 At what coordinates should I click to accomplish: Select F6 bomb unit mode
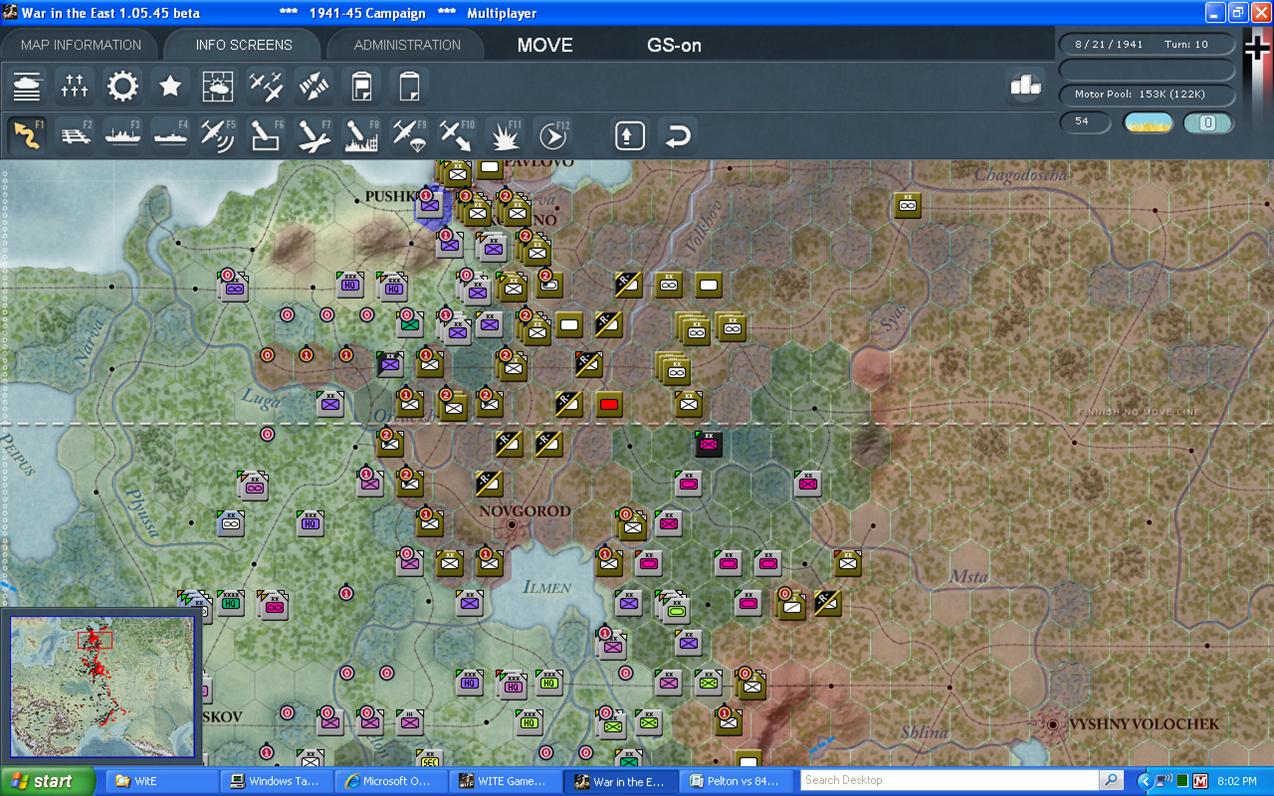pos(266,135)
